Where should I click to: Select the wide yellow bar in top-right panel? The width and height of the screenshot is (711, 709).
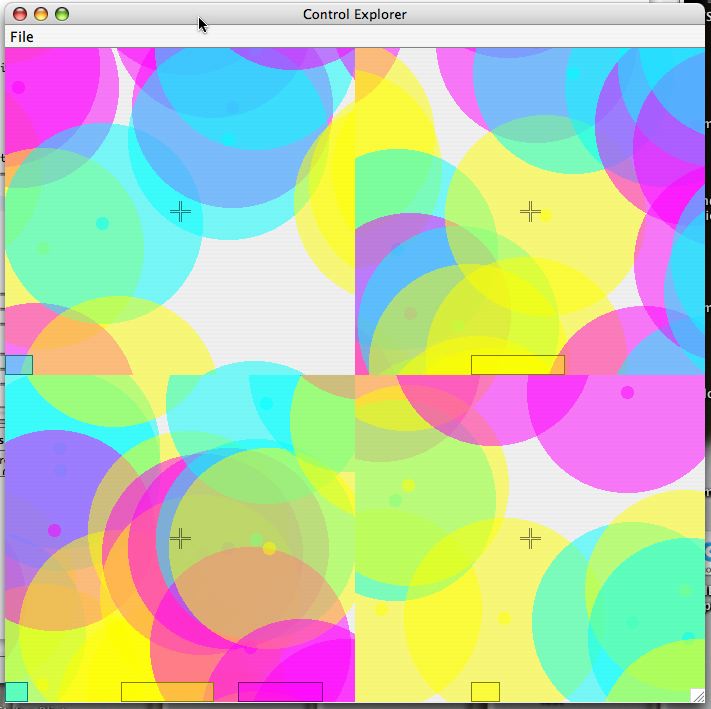[x=517, y=365]
